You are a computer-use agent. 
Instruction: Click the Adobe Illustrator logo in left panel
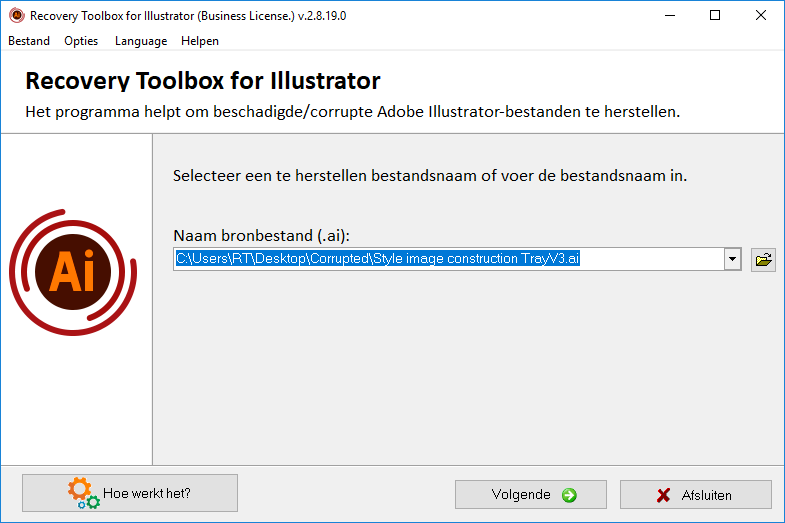(x=73, y=272)
